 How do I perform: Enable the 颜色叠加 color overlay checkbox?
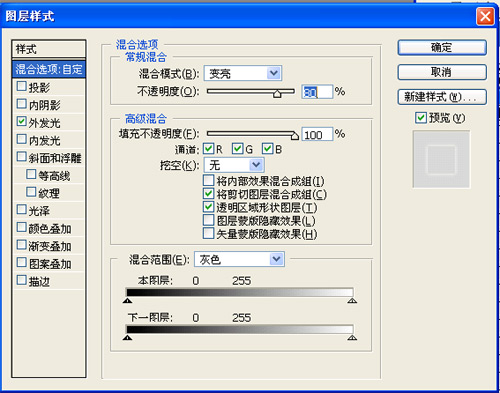click(x=22, y=227)
